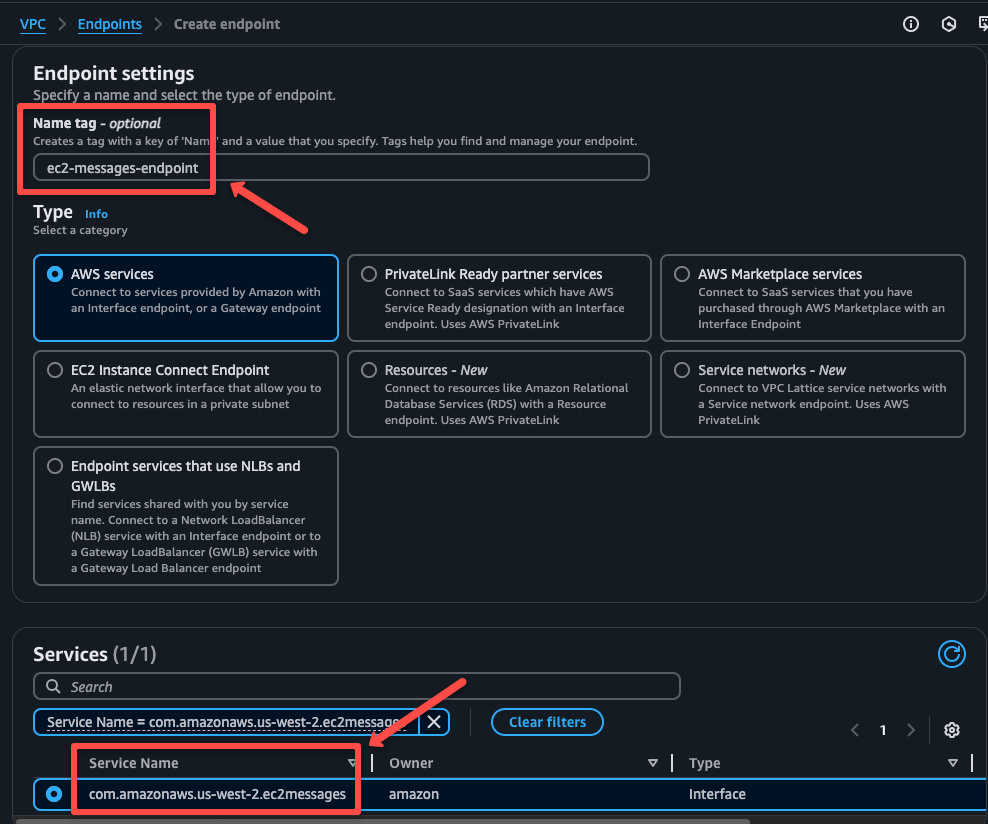988x824 pixels.
Task: Click the Clear filters button
Action: pos(547,722)
